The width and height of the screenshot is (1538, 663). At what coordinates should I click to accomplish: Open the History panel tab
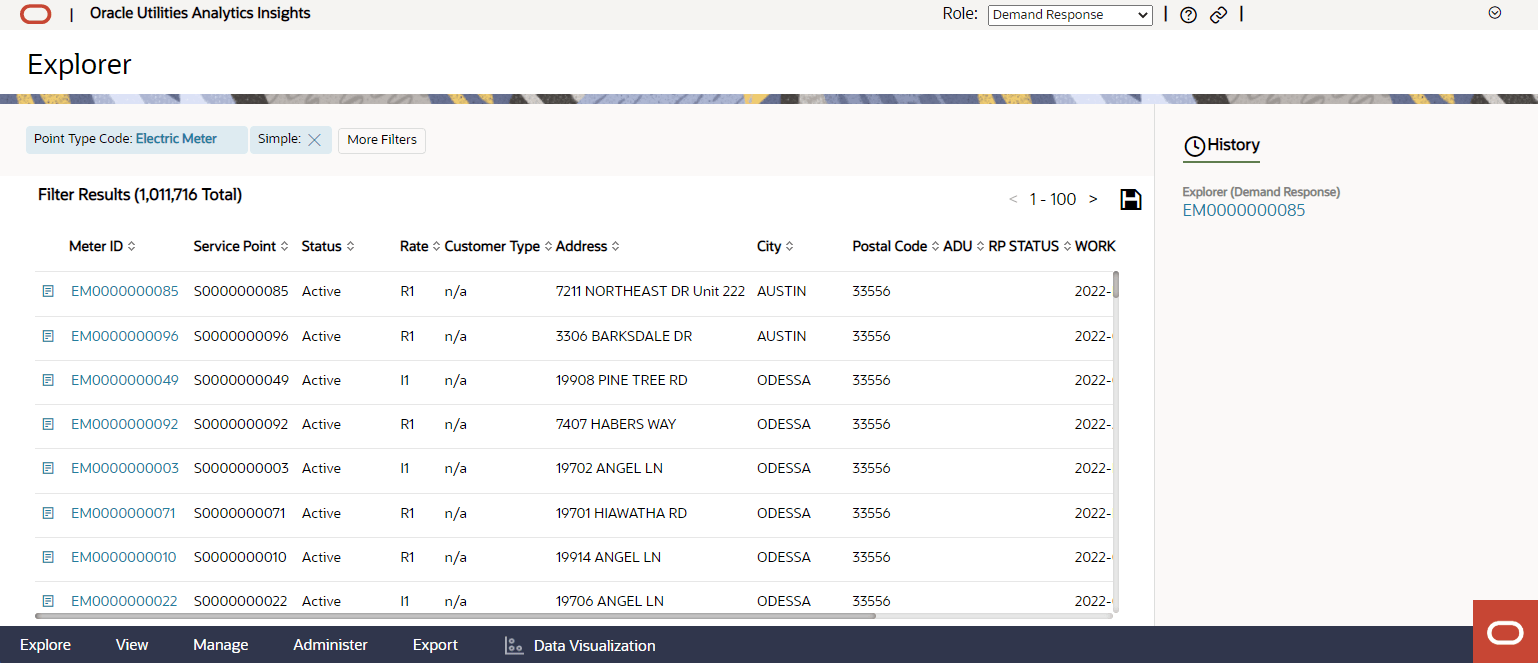[1221, 146]
